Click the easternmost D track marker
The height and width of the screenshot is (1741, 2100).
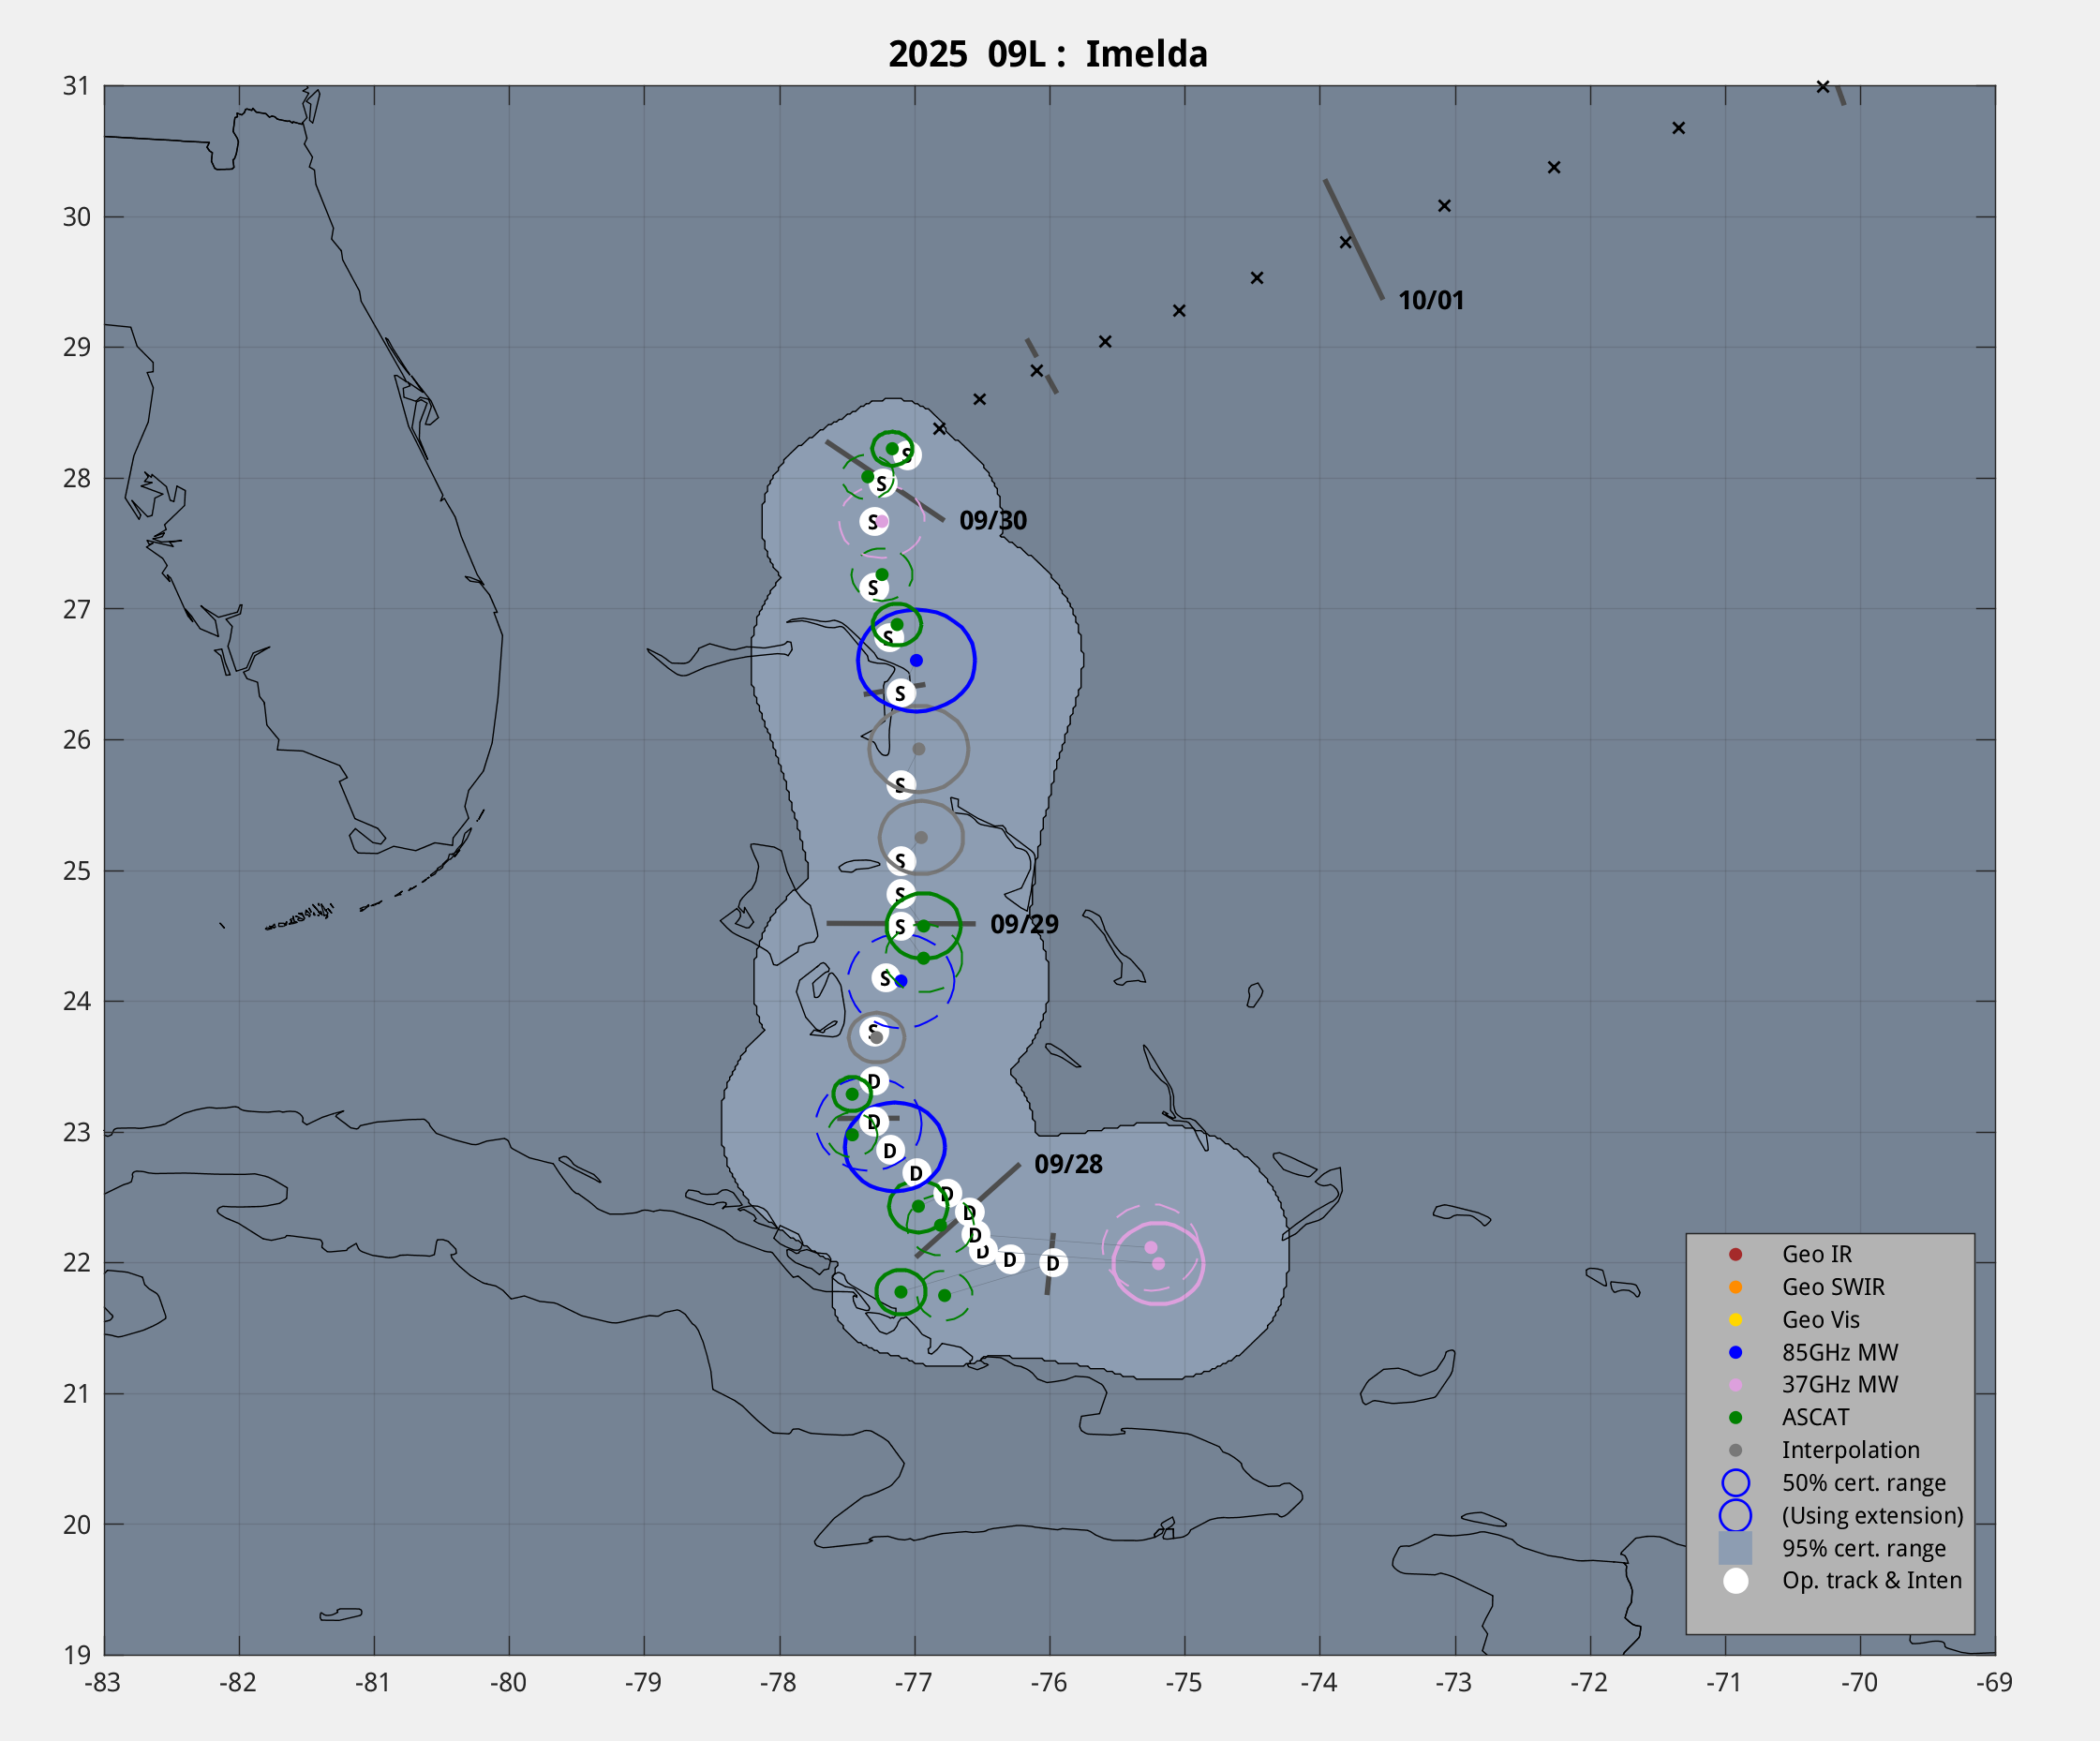click(x=1053, y=1263)
